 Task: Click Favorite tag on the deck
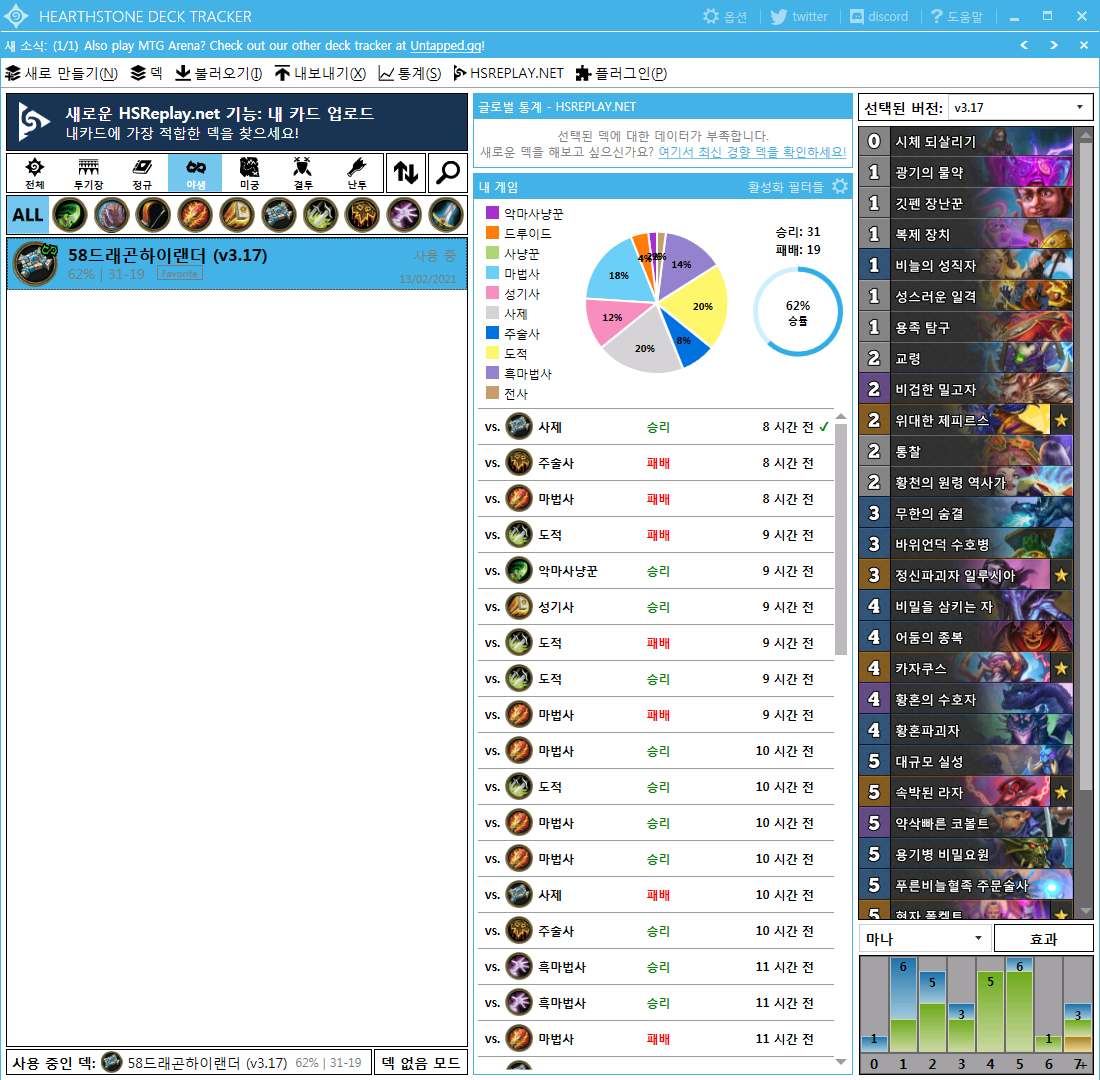coord(180,273)
